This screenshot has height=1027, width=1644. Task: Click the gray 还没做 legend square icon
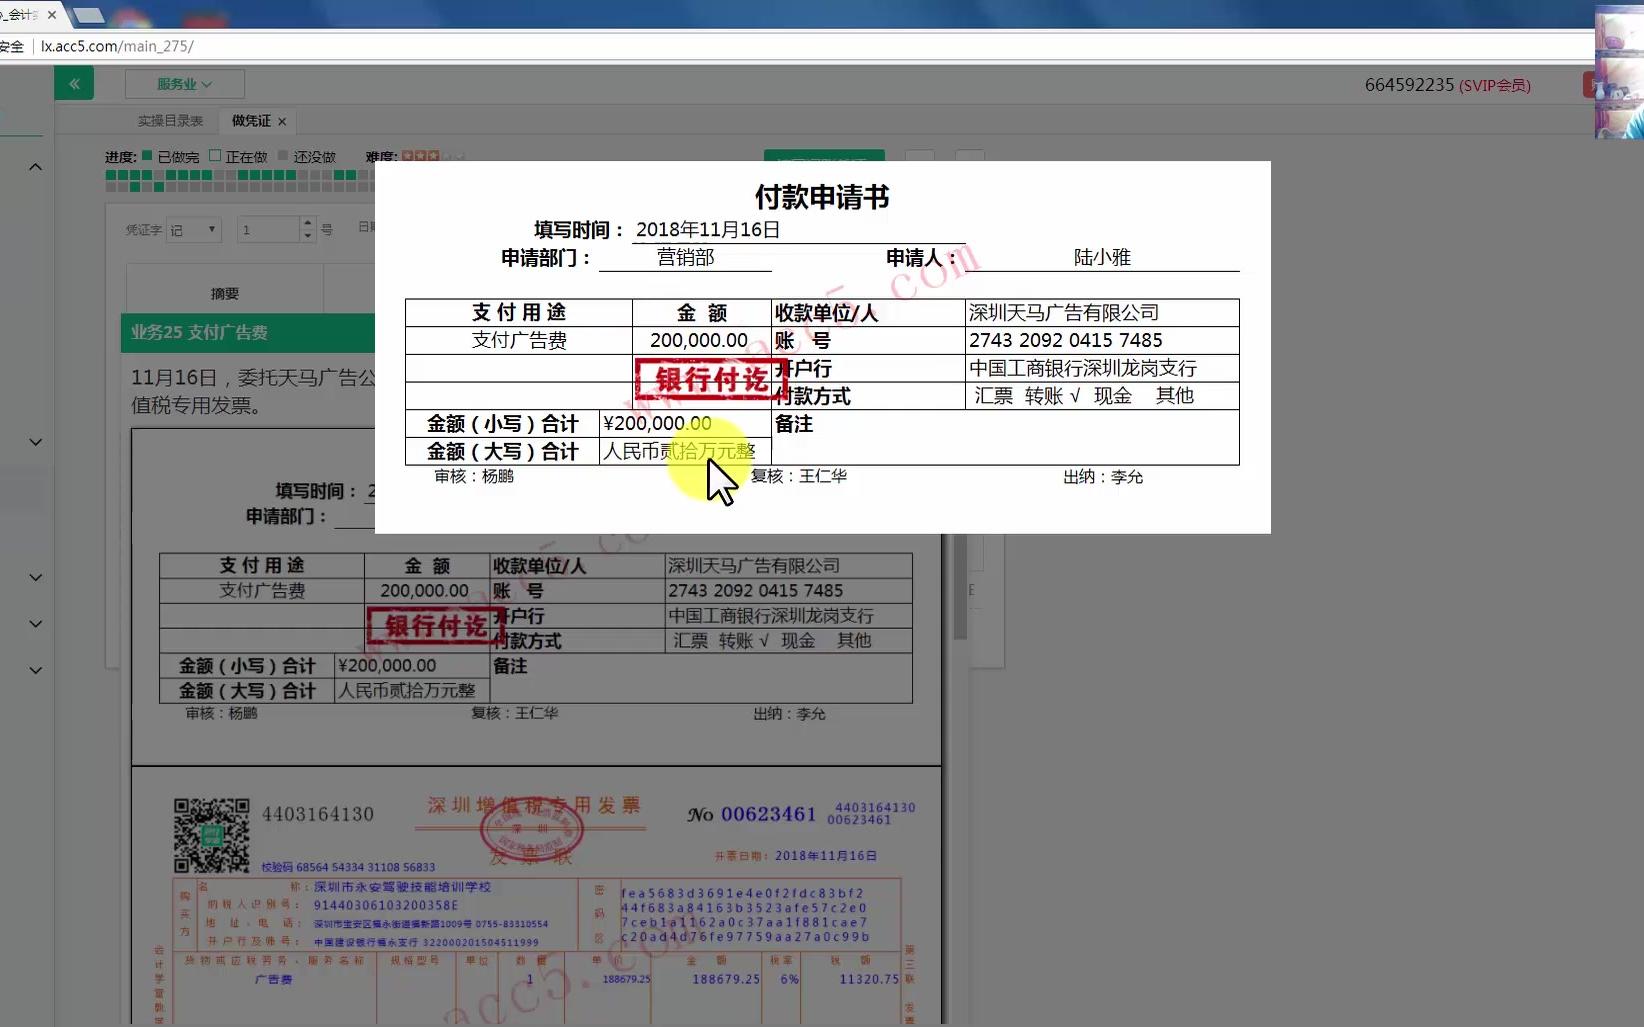tap(283, 156)
